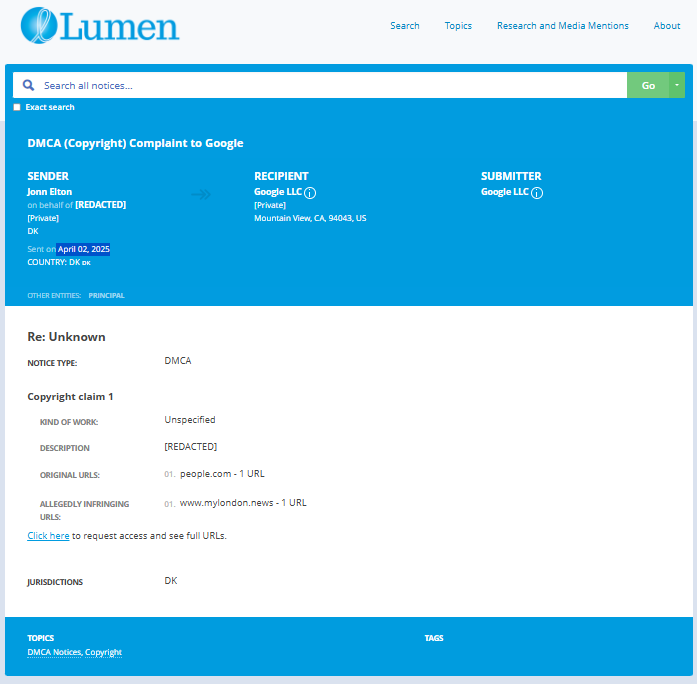Screen dimensions: 697x684
Task: Click the JURISDICTIONS DK value
Action: click(x=171, y=581)
